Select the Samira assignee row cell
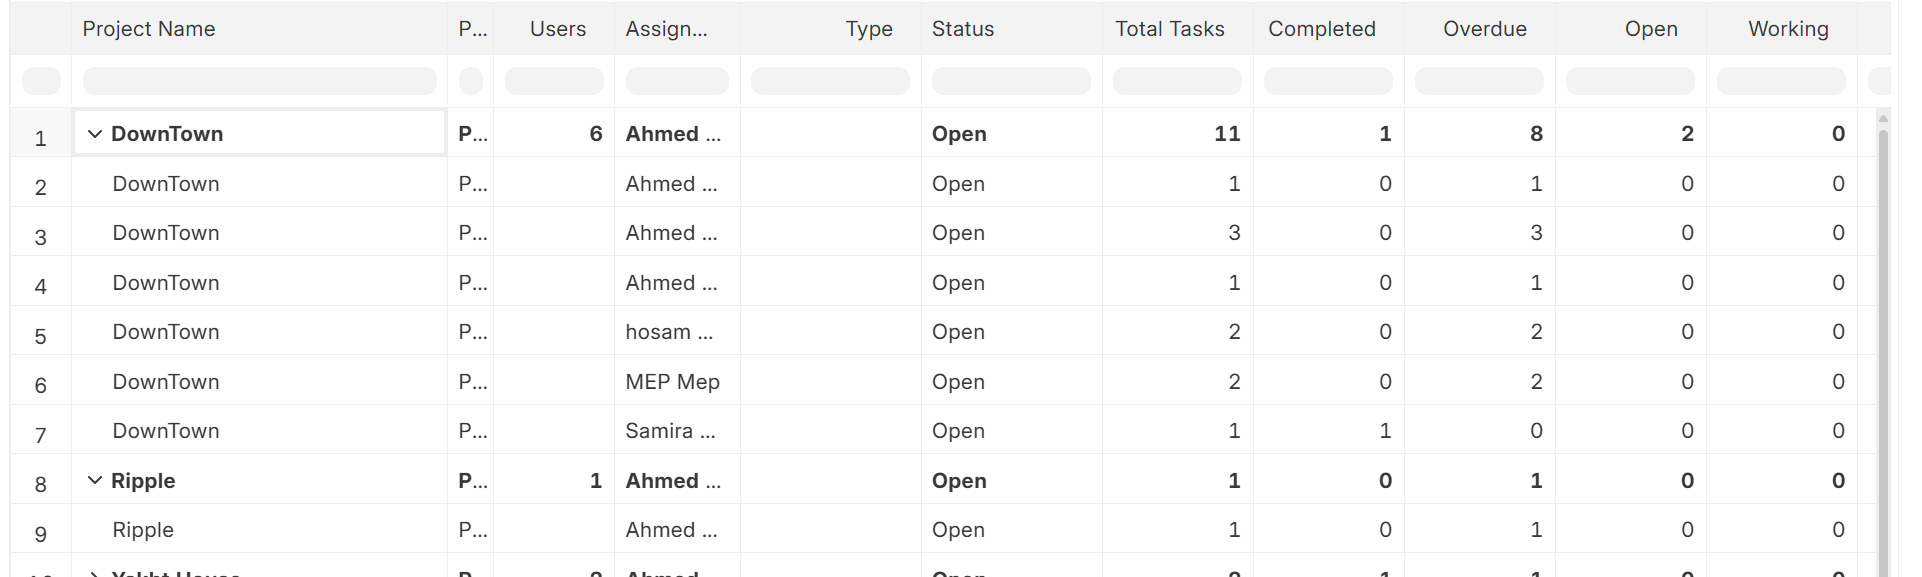This screenshot has height=577, width=1922. click(x=670, y=431)
